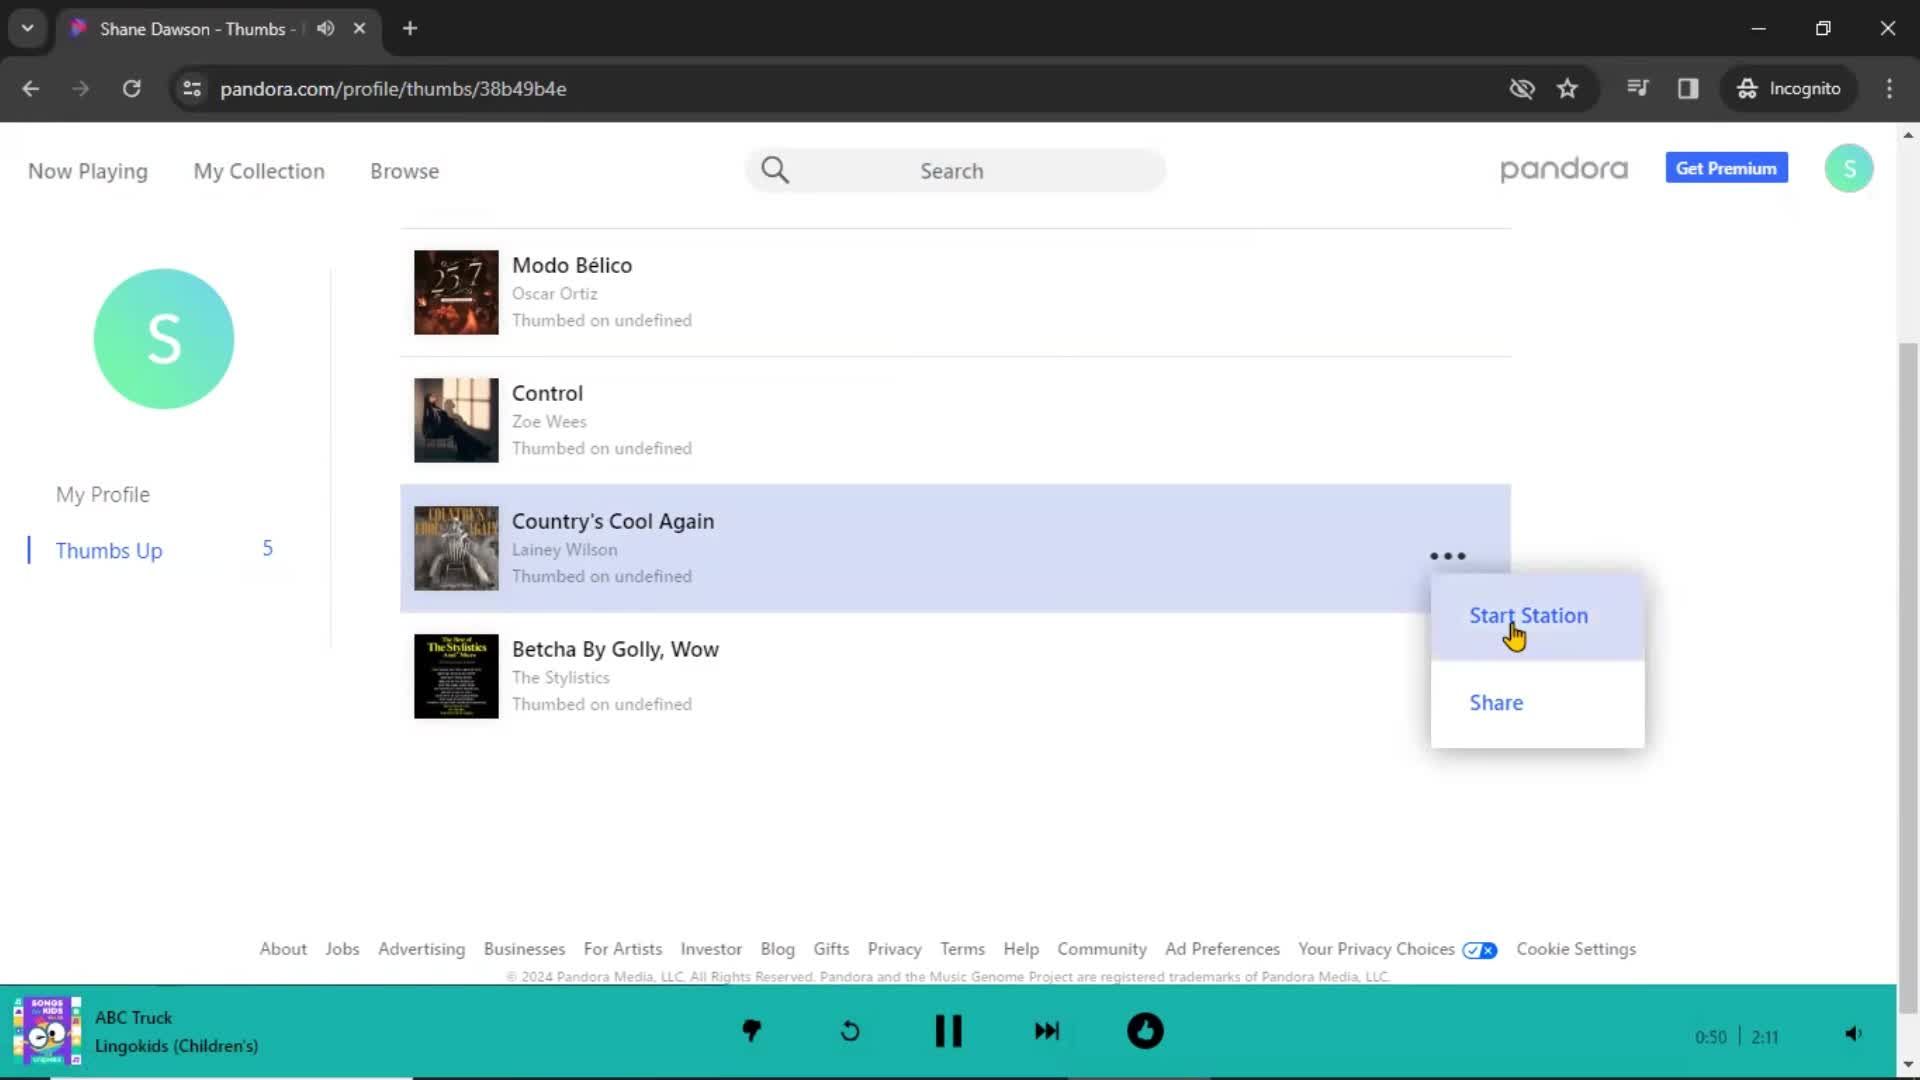Screen dimensions: 1920x1080
Task: Pause the currently playing ABC Truck
Action: [947, 1030]
